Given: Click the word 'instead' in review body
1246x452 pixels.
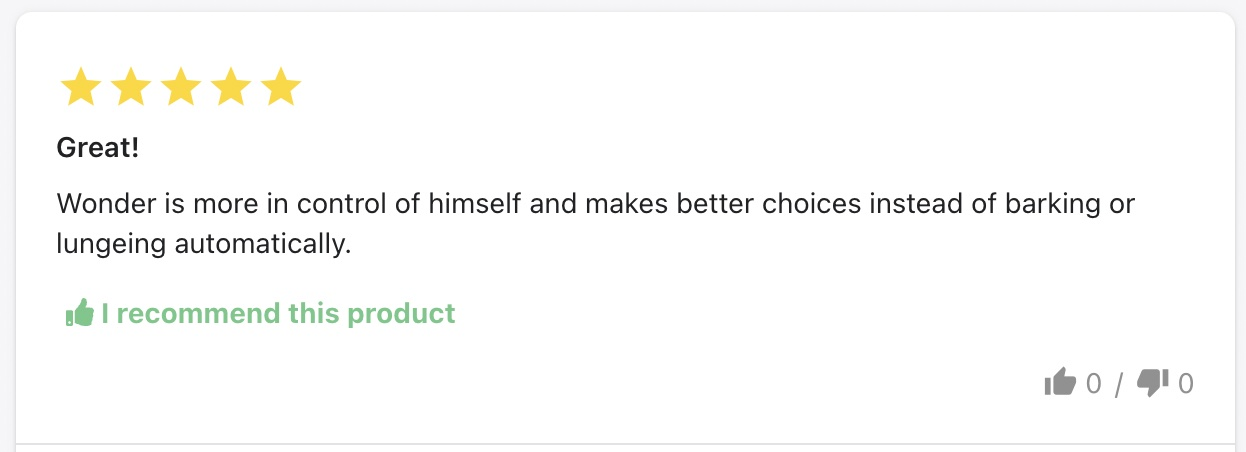Looking at the screenshot, I should 911,204.
